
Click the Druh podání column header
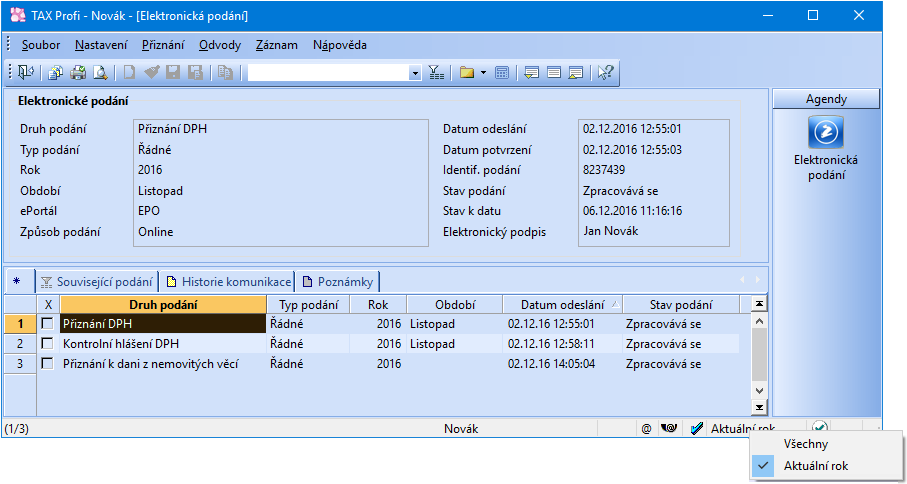pyautogui.click(x=163, y=304)
